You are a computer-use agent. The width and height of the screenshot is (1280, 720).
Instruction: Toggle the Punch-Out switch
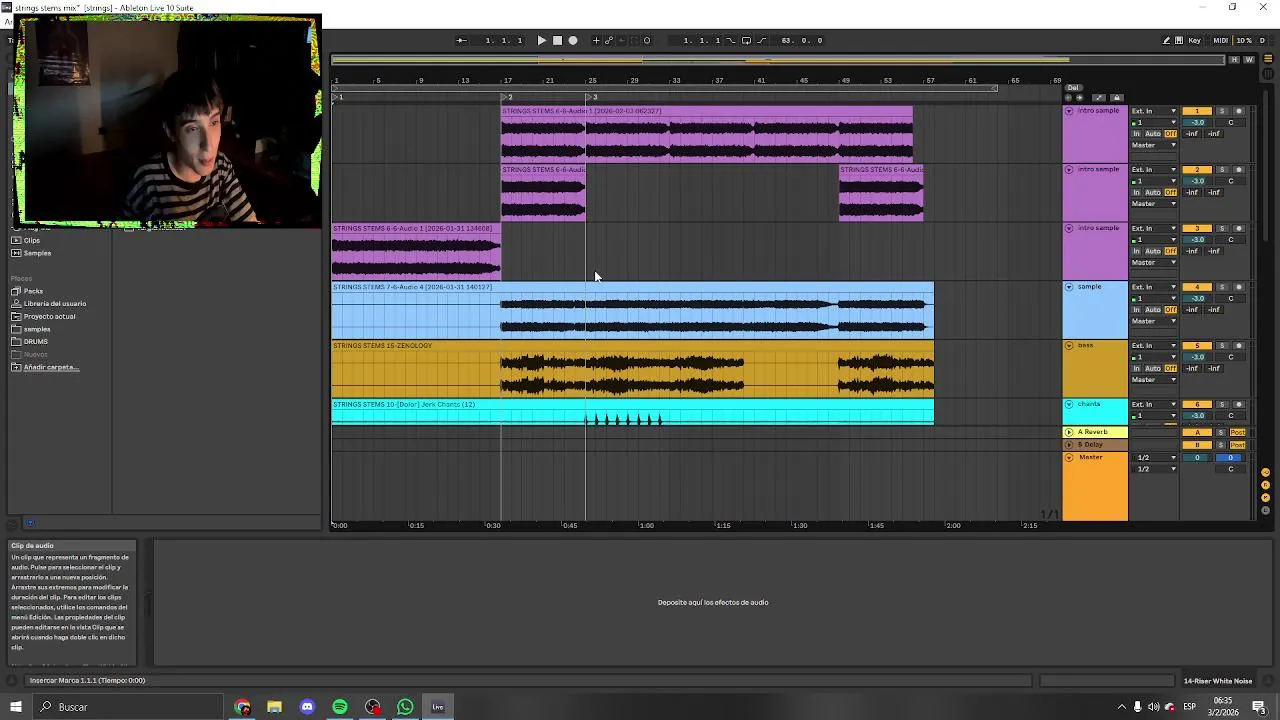tap(762, 41)
